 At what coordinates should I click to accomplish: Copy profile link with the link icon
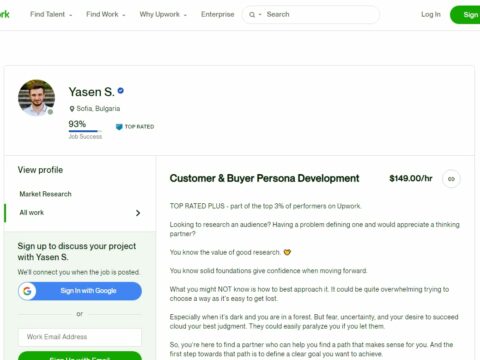tap(451, 179)
